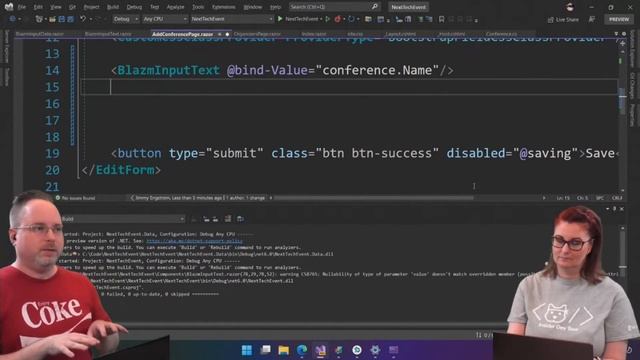This screenshot has height=360, width=640.
Task: Open the Extensions menu
Action: [223, 7]
